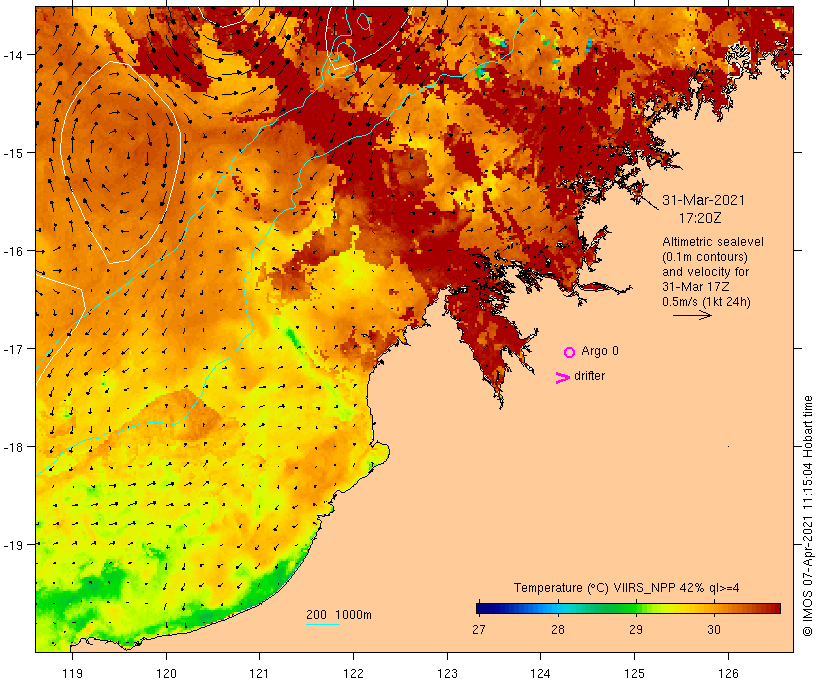Click the magenta Argo 0 circle marker
Screen dimensions: 820x680
pos(570,352)
